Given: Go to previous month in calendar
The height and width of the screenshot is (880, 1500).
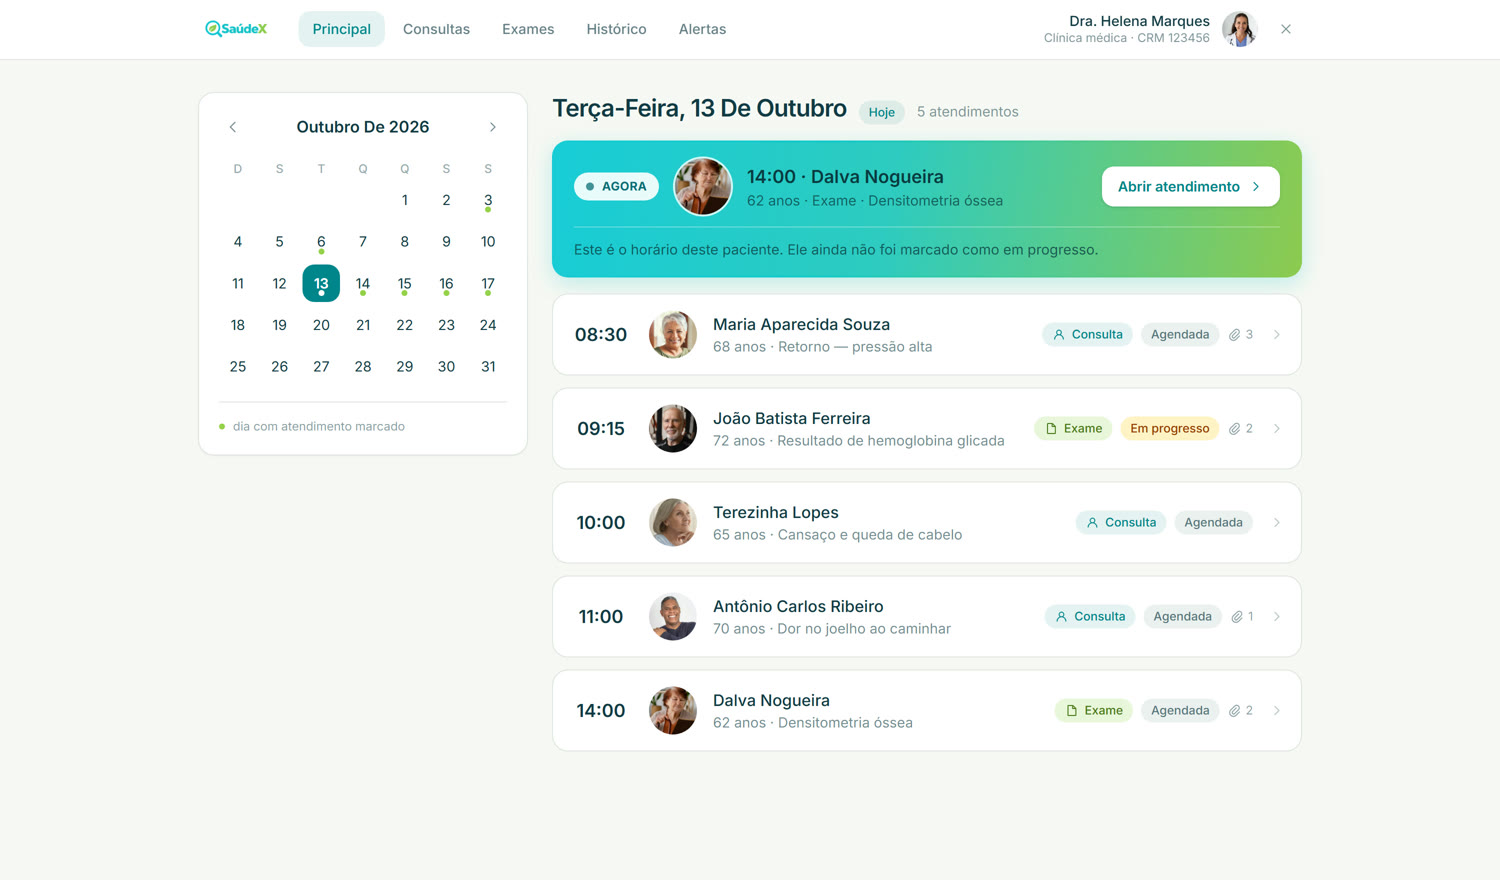Looking at the screenshot, I should point(233,127).
